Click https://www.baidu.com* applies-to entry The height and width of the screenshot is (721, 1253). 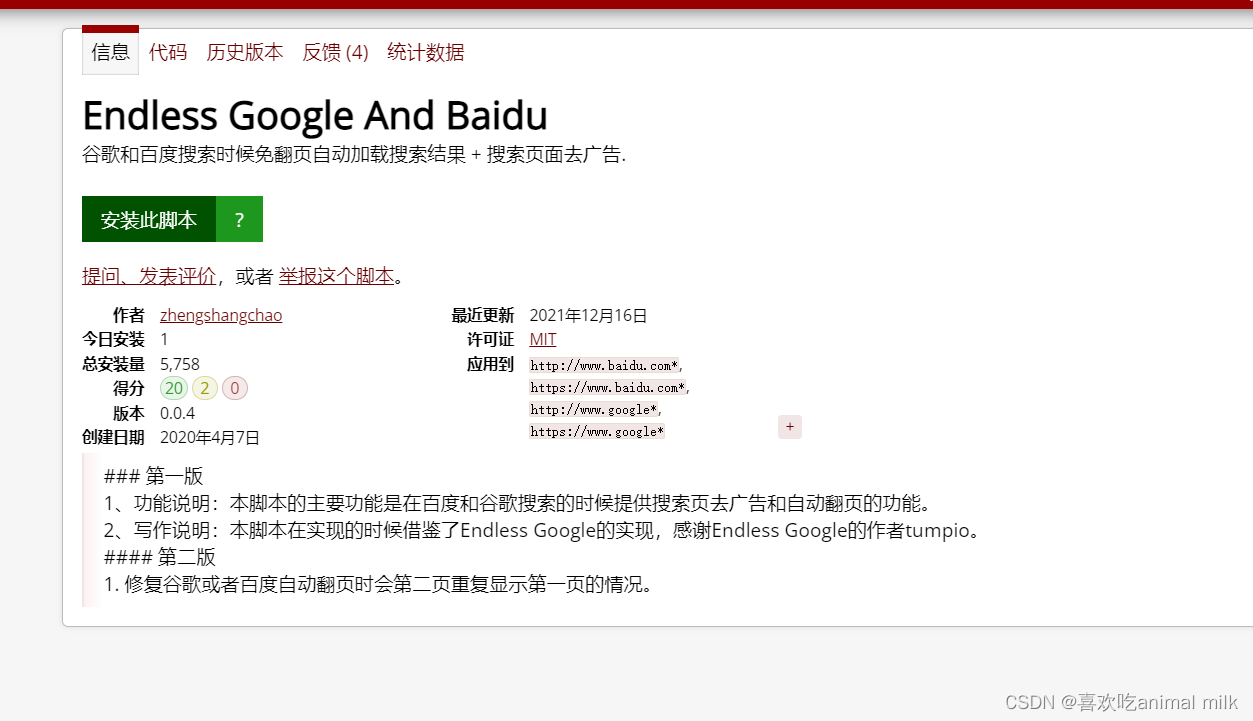pos(608,387)
